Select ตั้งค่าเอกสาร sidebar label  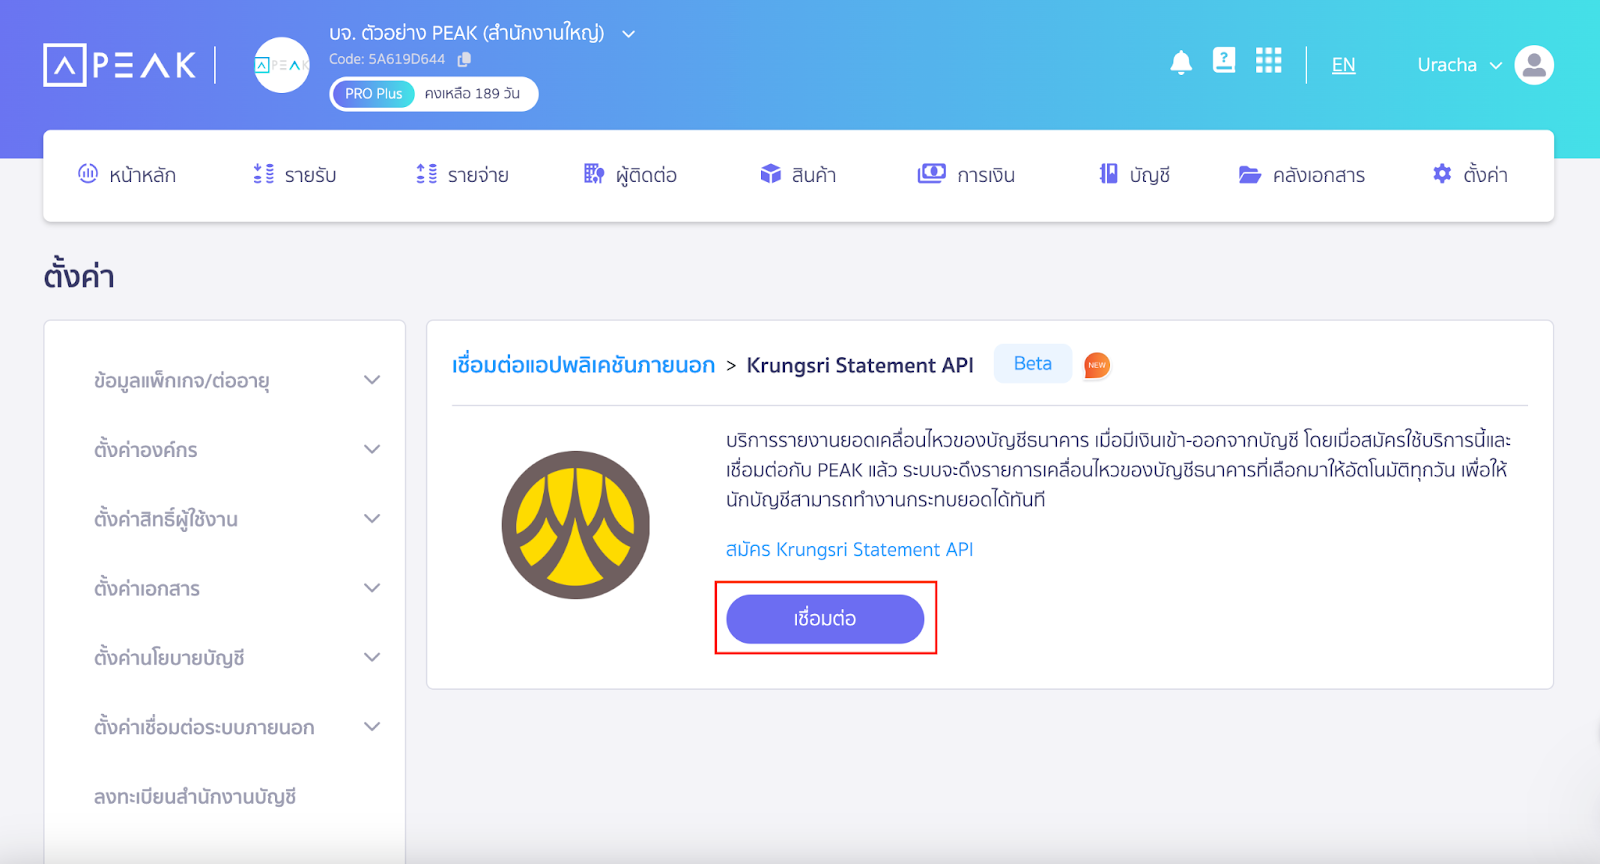pos(147,588)
